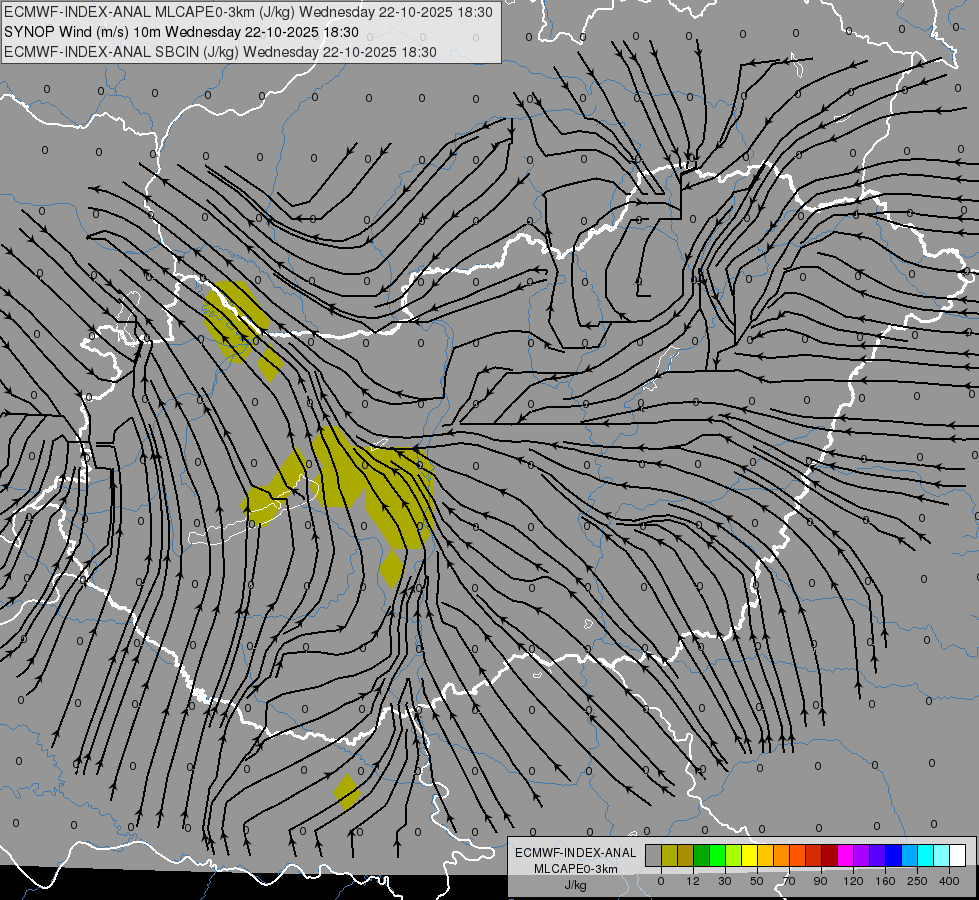Click the MLCAPE0-3km title line at top
The width and height of the screenshot is (979, 900).
coord(248,12)
